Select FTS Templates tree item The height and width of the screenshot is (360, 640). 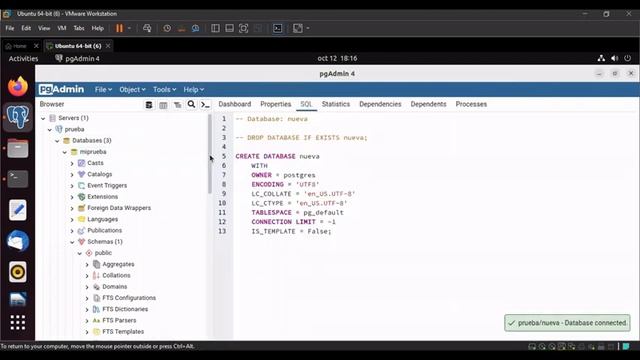(123, 331)
